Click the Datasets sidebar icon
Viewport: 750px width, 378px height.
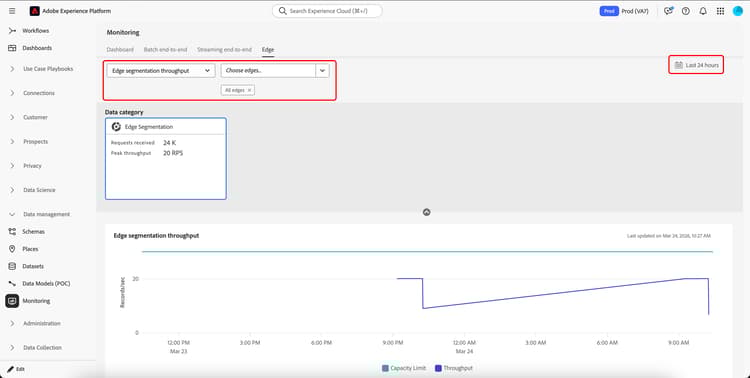coord(12,266)
